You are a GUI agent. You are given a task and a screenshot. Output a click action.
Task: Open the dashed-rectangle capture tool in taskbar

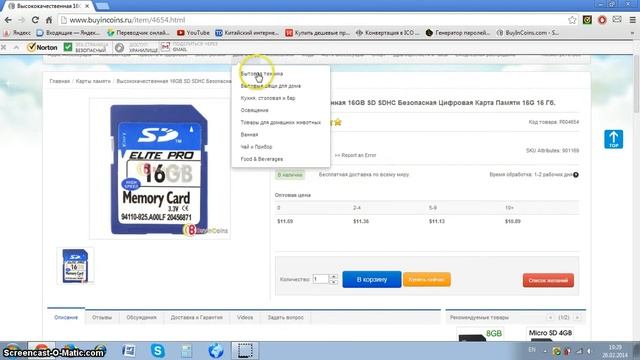245,351
